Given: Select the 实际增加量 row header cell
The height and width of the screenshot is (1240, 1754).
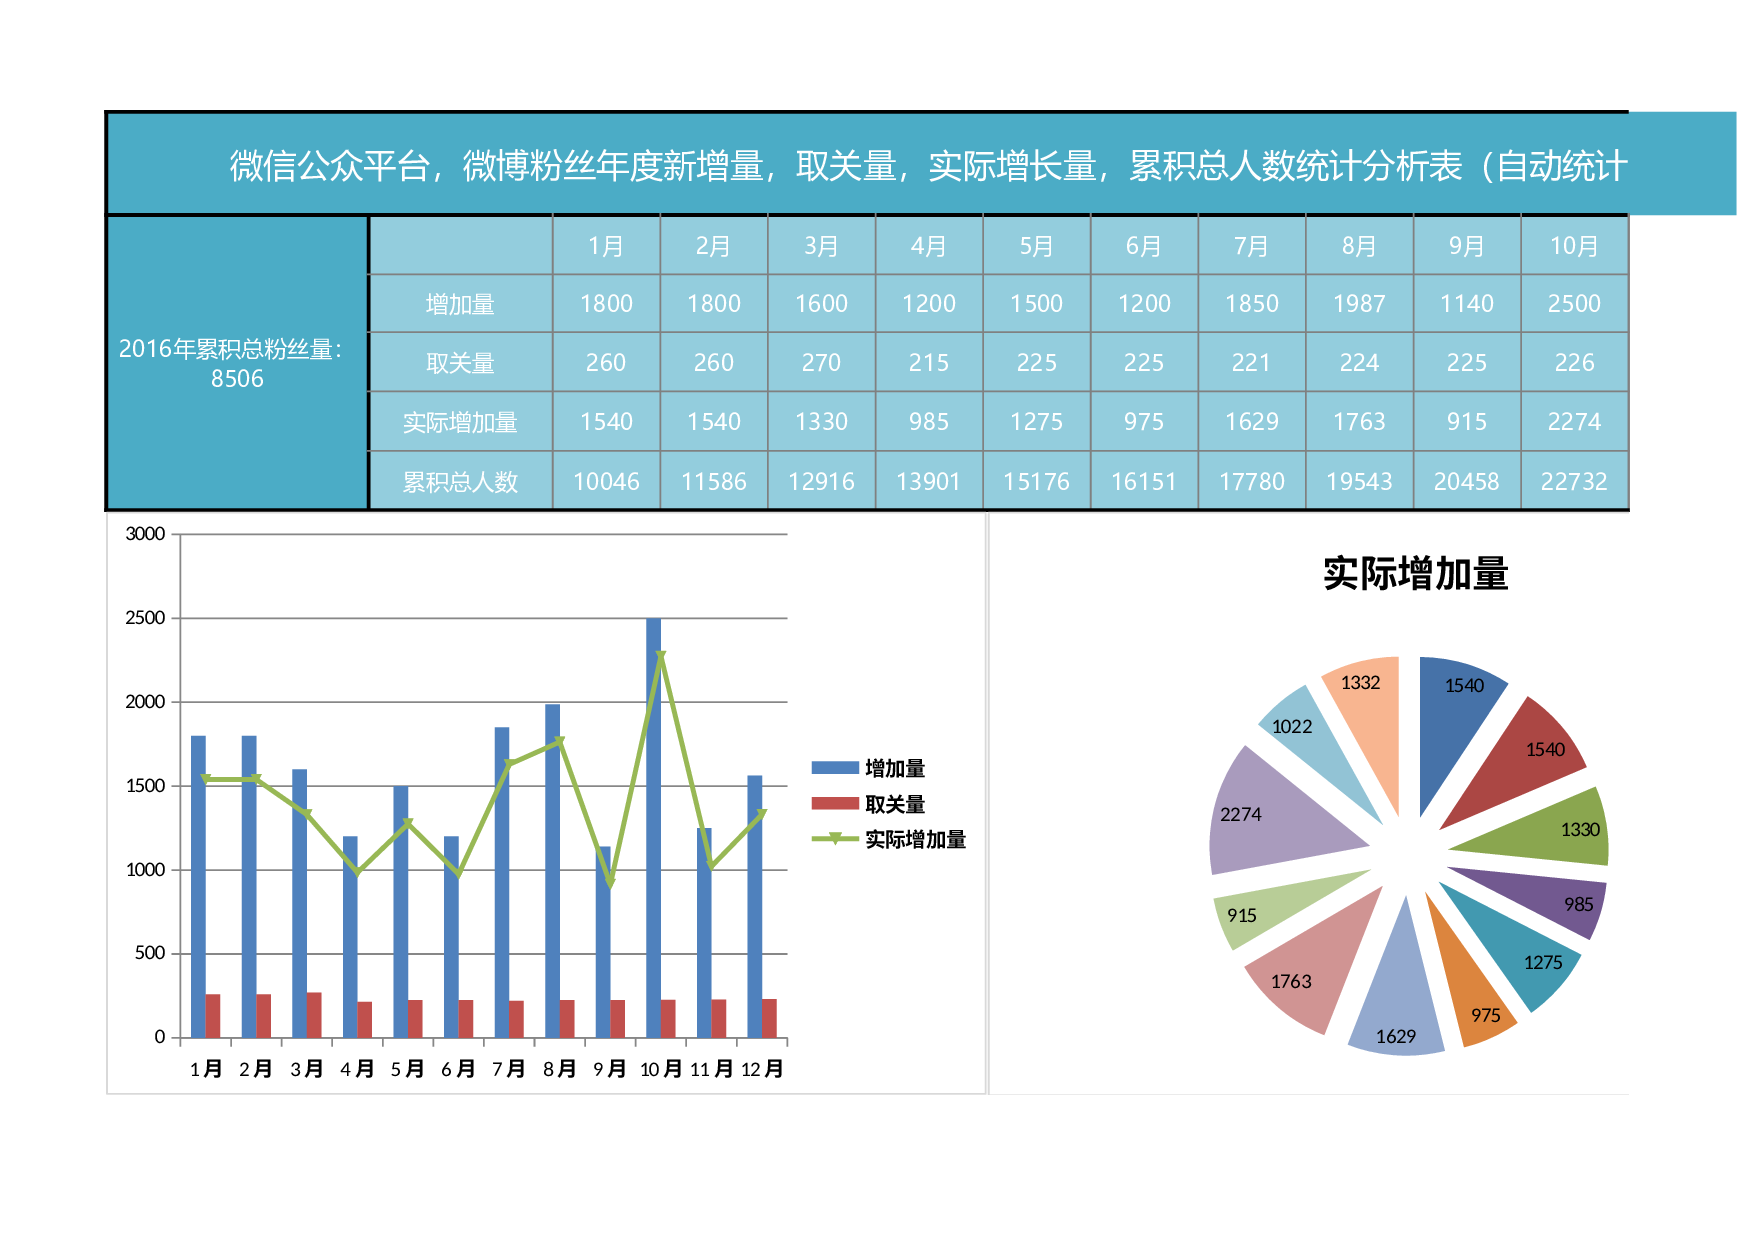Looking at the screenshot, I should (x=461, y=422).
